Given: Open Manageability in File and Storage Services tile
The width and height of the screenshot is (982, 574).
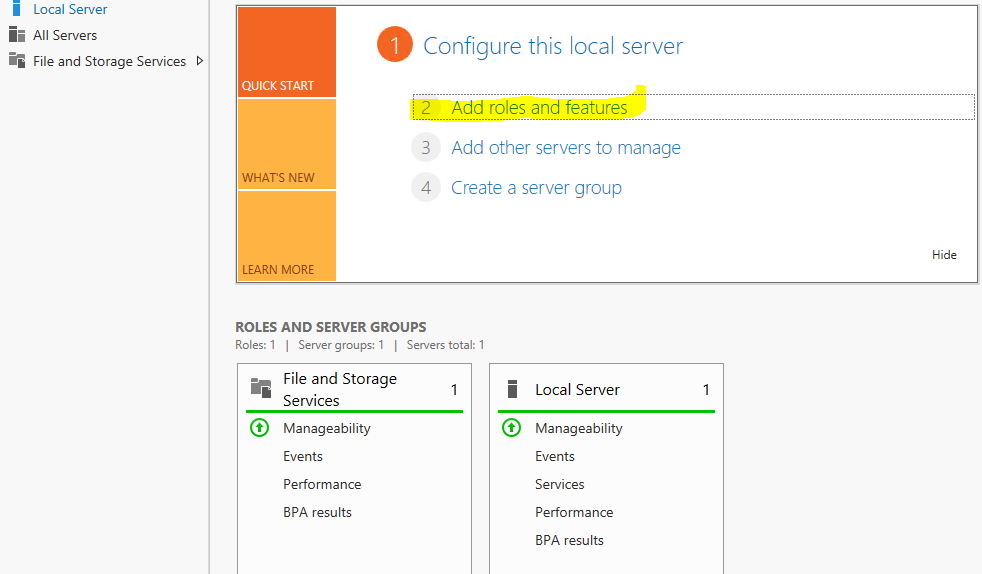Looking at the screenshot, I should [326, 428].
